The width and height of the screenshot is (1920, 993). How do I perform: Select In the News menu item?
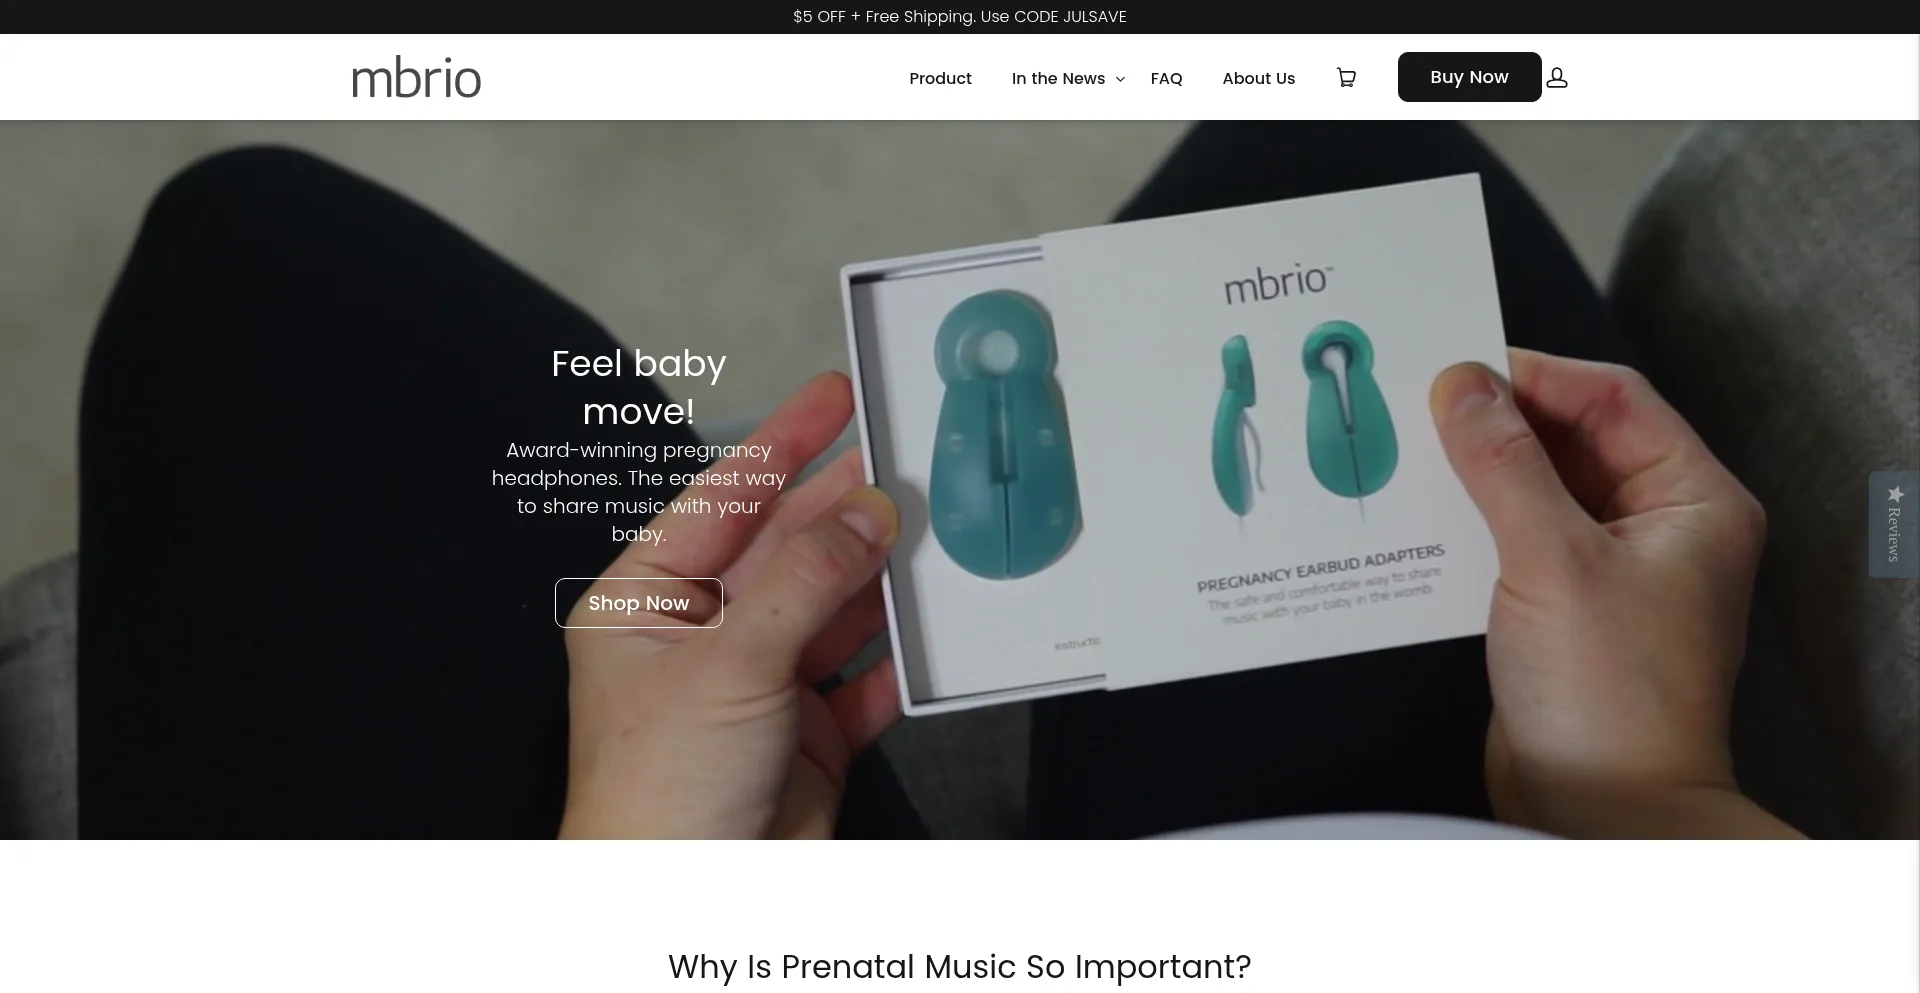click(x=1058, y=78)
